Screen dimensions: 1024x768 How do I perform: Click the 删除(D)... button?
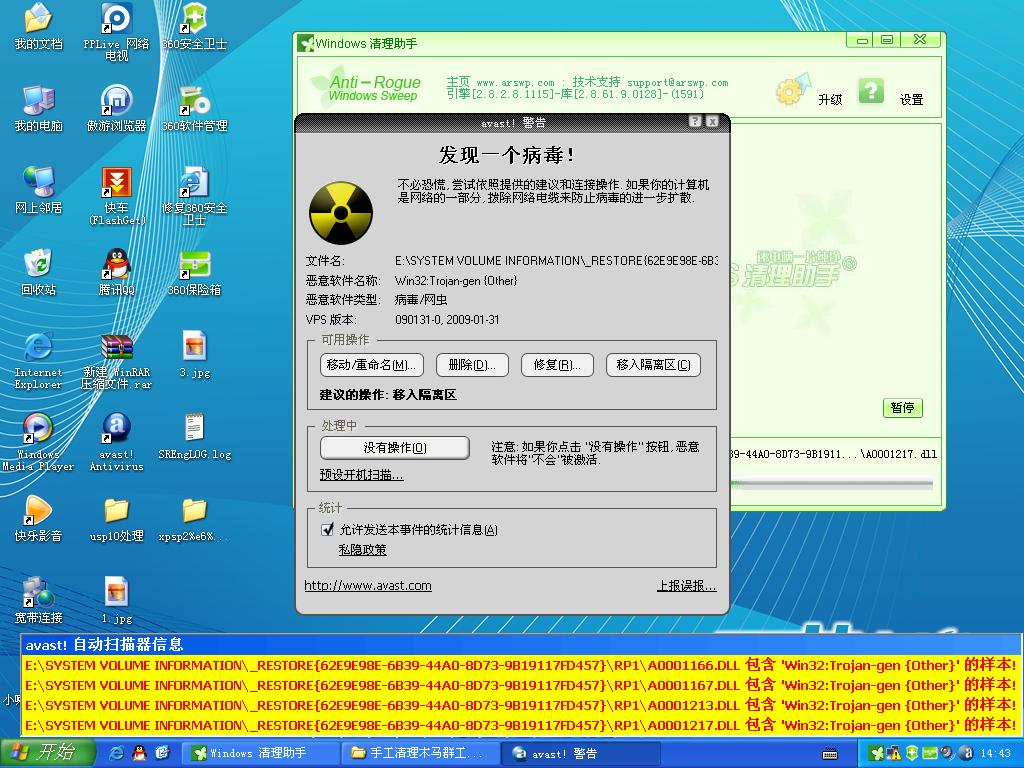(472, 365)
